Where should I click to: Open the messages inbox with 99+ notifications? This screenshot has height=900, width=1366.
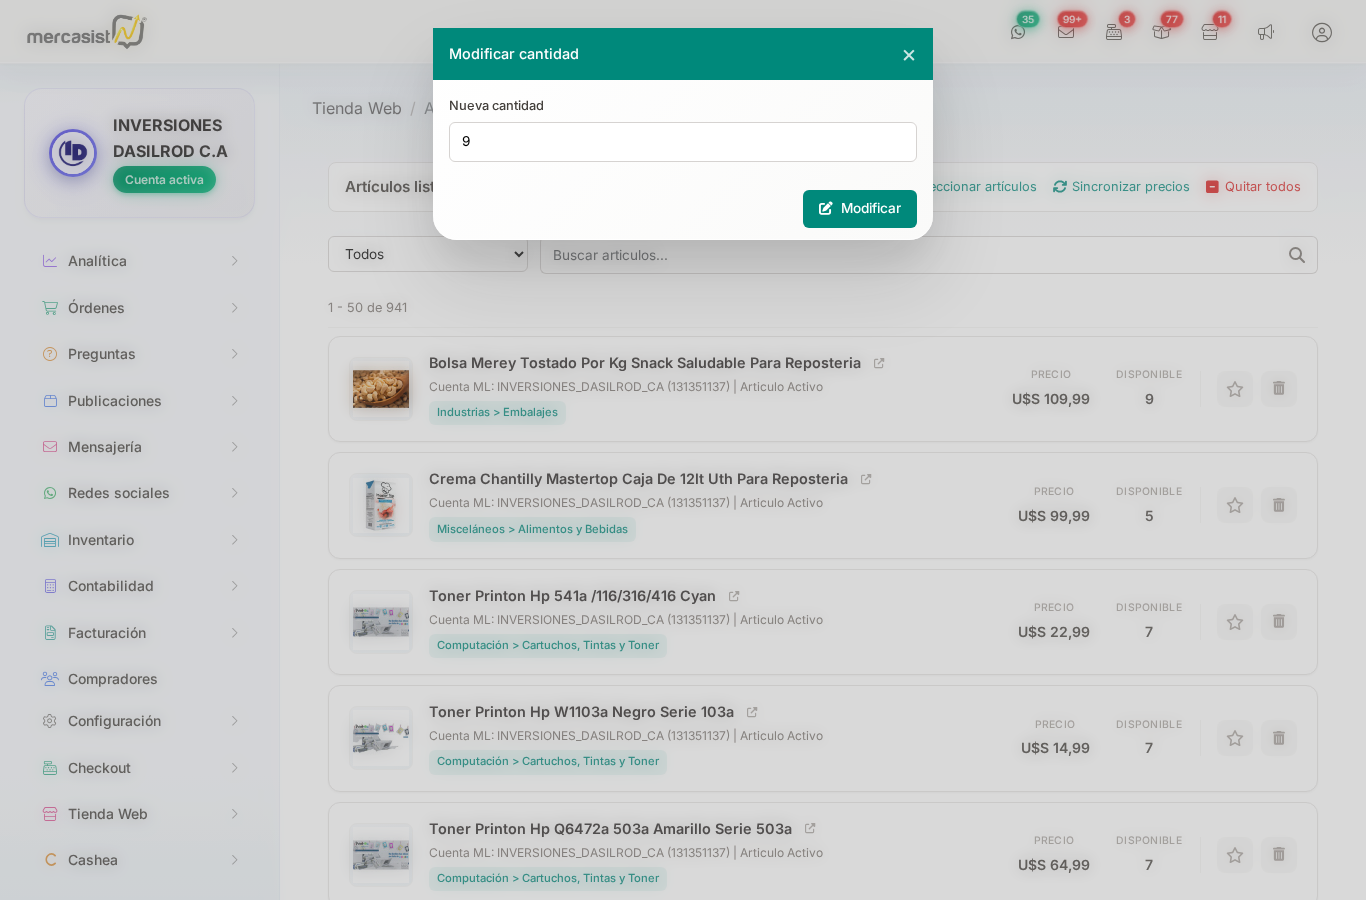[1066, 31]
